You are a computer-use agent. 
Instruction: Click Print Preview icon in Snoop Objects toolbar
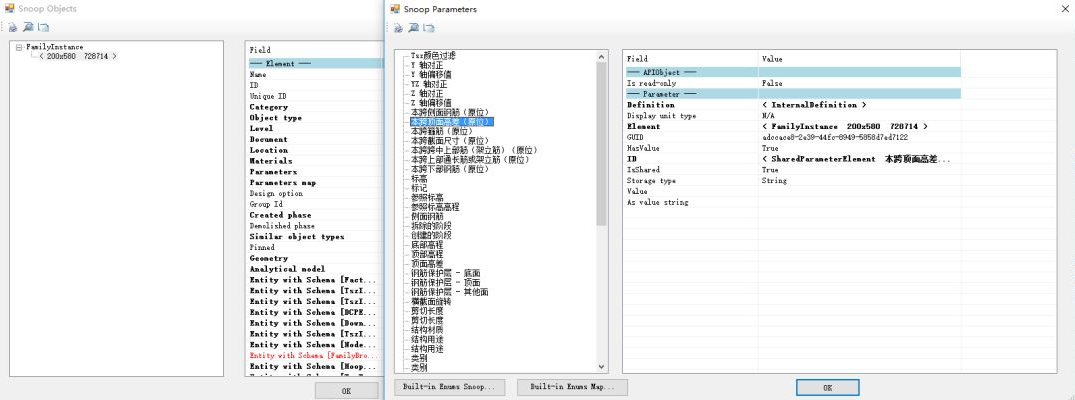click(28, 27)
